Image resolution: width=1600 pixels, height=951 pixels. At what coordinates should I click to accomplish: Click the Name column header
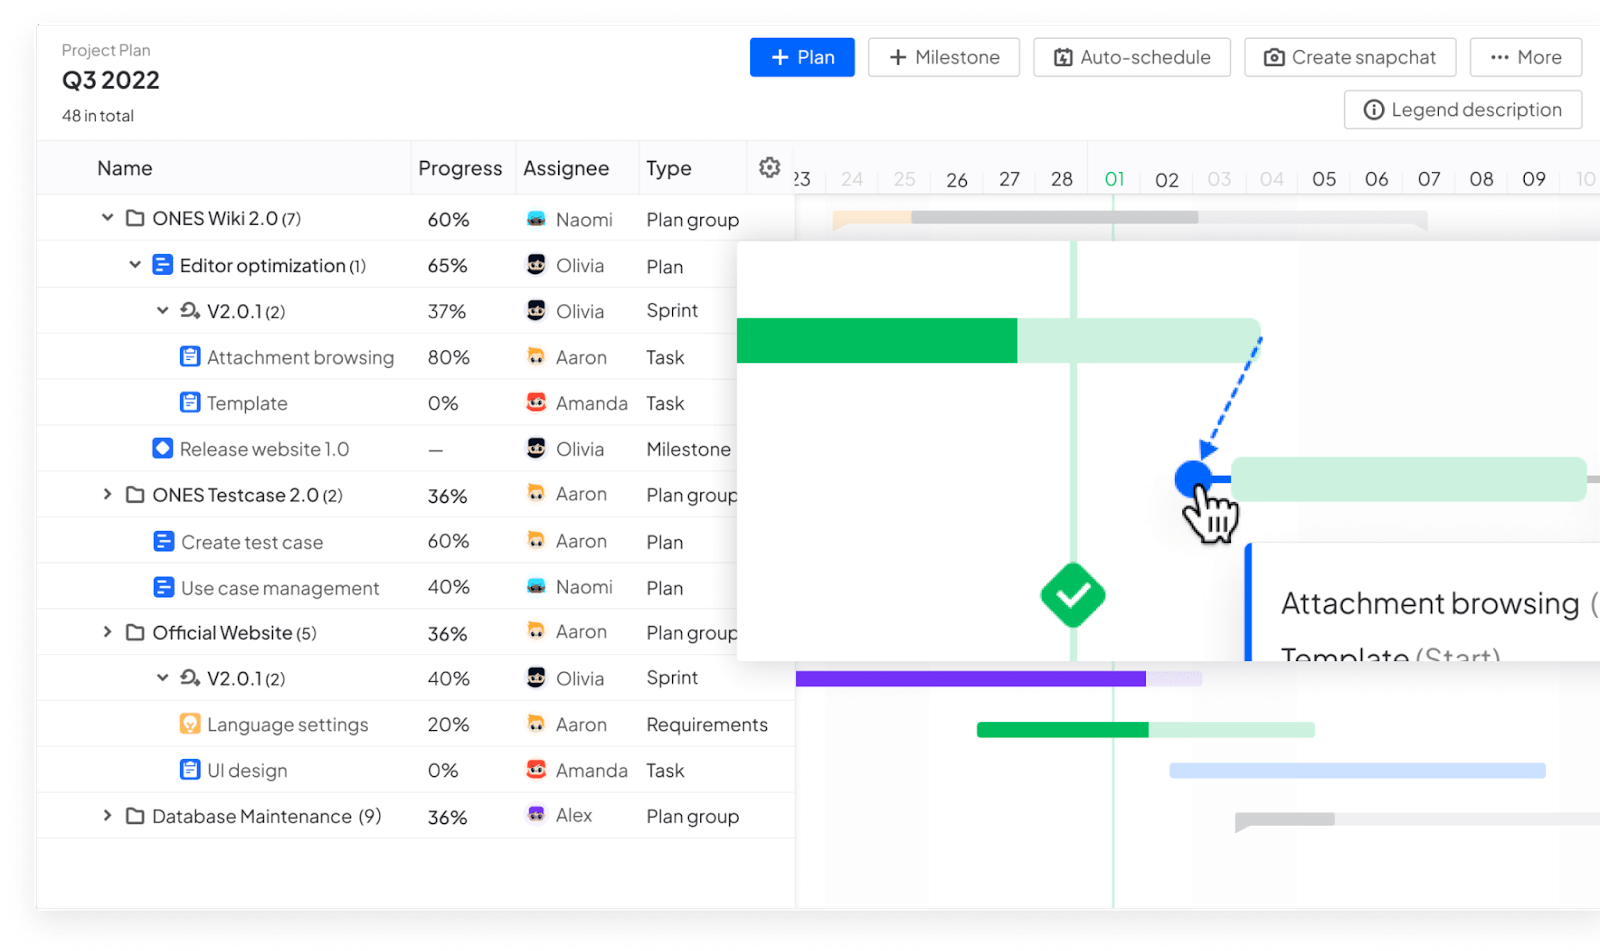coord(124,168)
